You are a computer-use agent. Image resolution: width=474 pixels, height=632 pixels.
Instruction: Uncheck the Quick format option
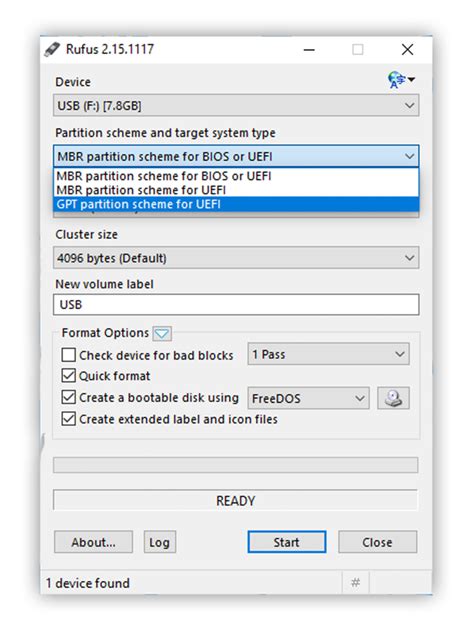(69, 376)
